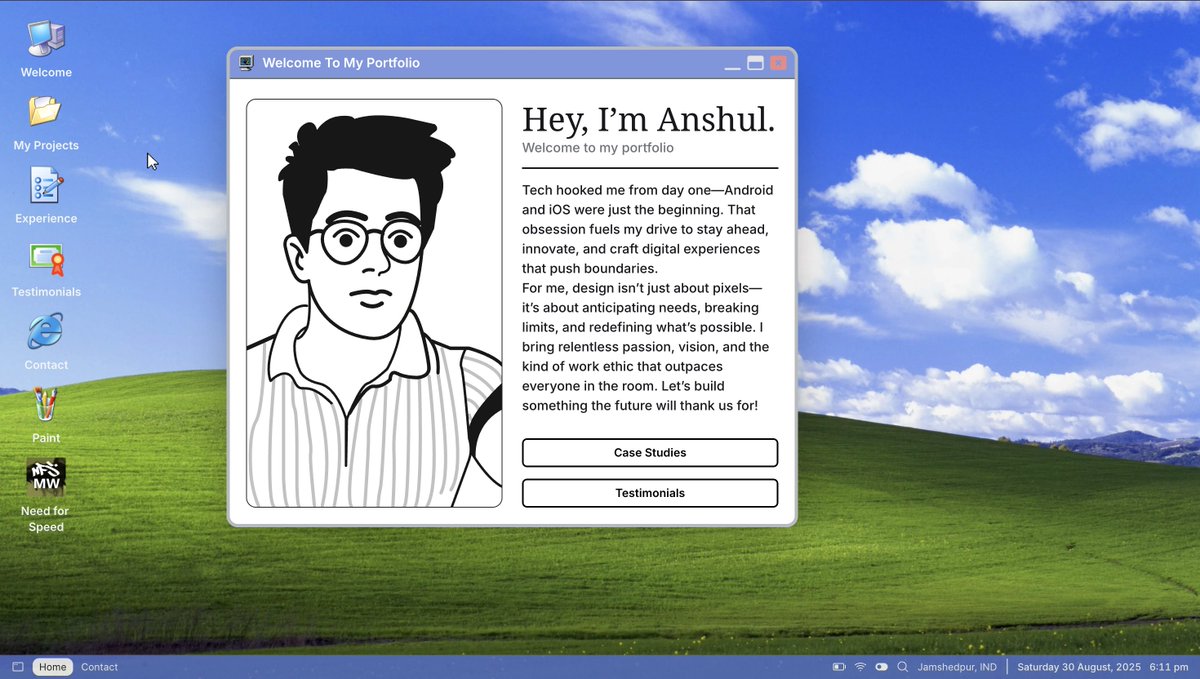
Task: Open the Contact Internet Explorer icon
Action: (x=46, y=331)
